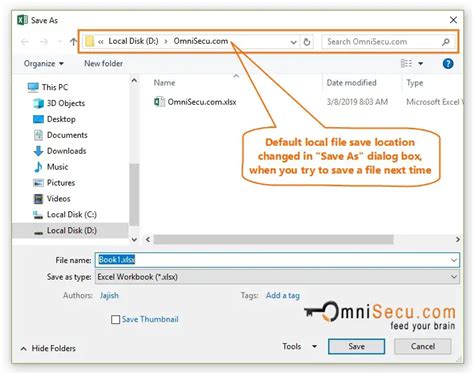This screenshot has height=375, width=474.
Task: Create a New folder
Action: tap(103, 63)
